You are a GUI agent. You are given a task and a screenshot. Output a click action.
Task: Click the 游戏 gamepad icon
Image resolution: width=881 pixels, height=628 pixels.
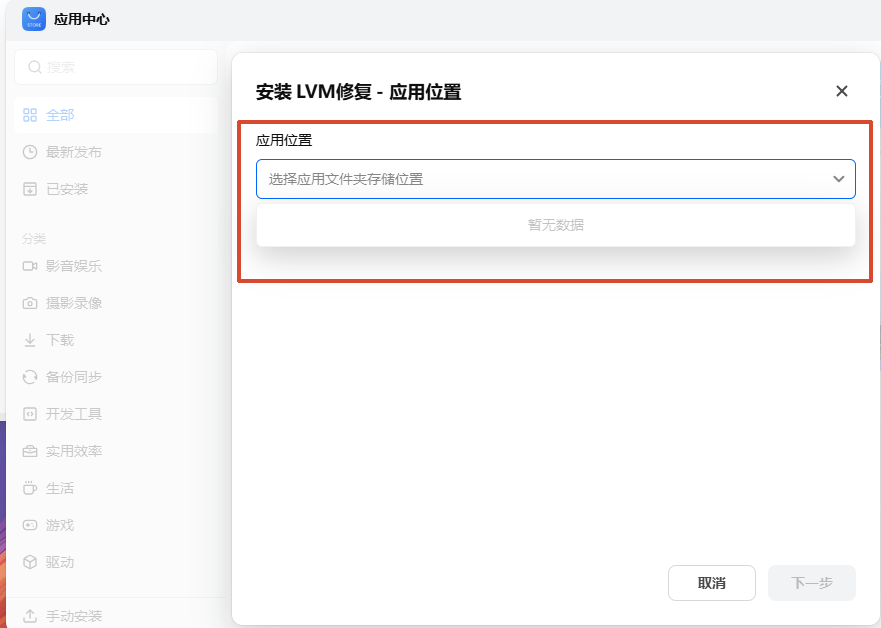tap(30, 525)
